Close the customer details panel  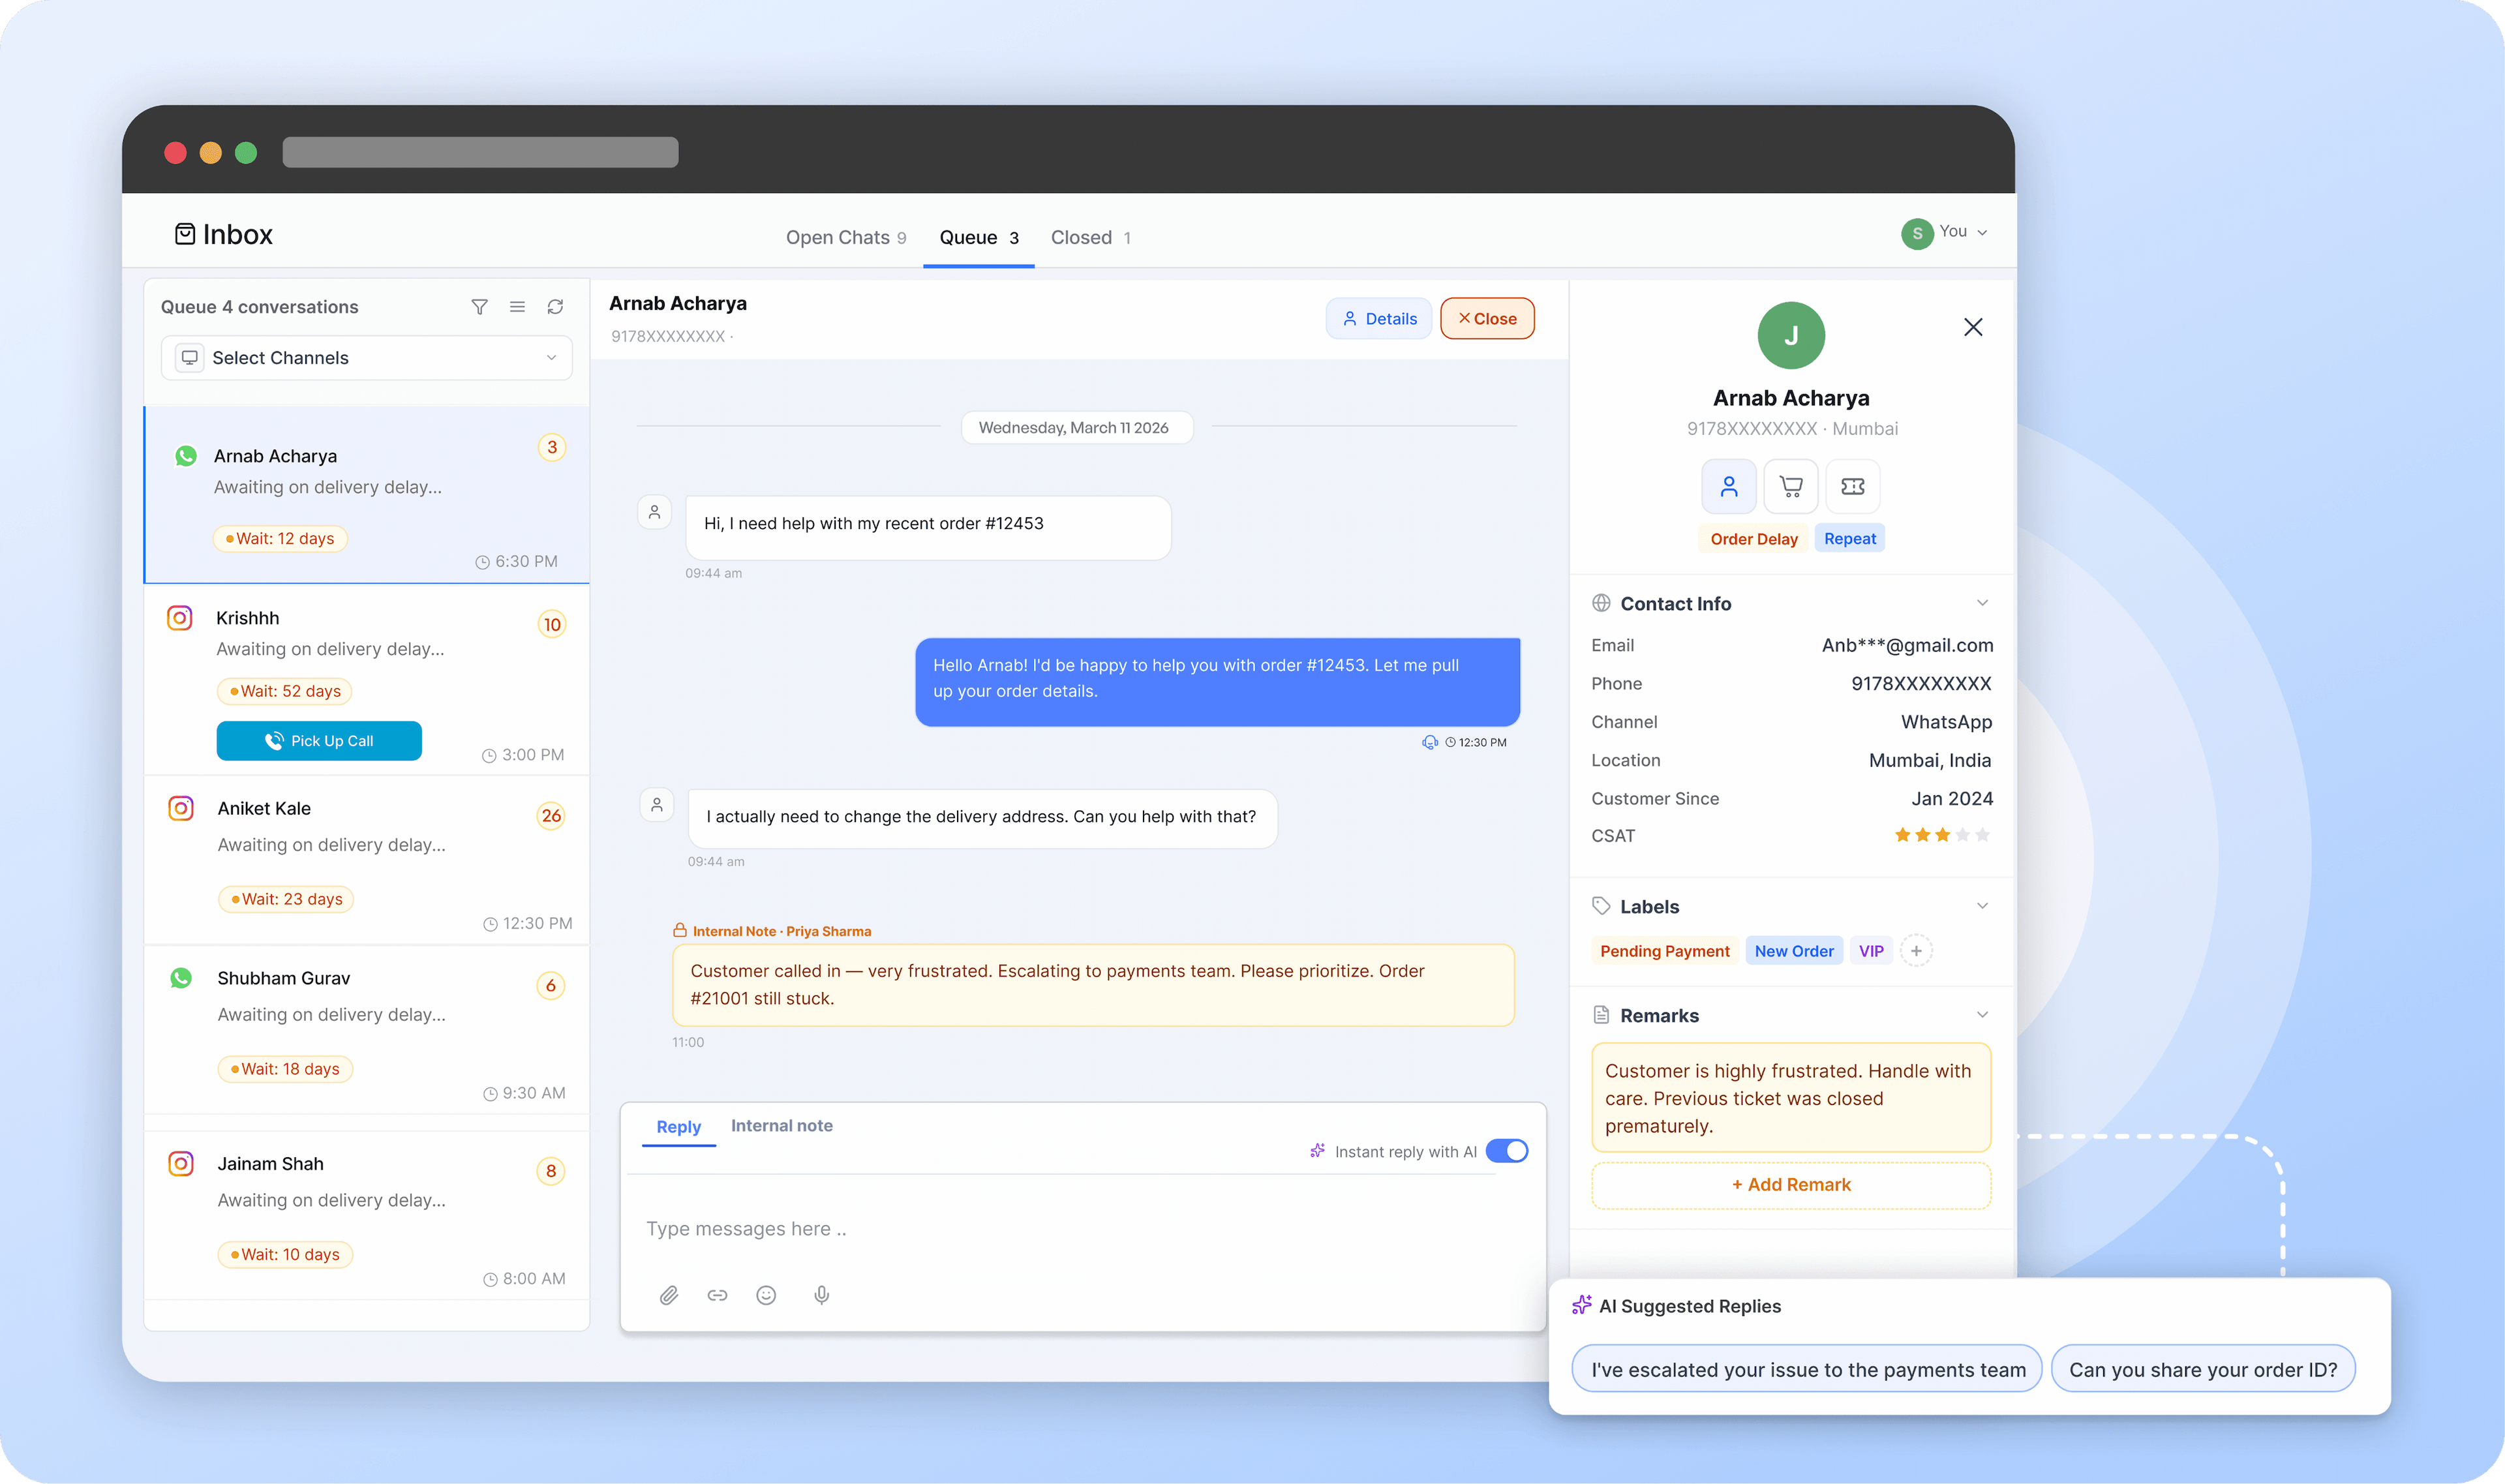click(1973, 327)
